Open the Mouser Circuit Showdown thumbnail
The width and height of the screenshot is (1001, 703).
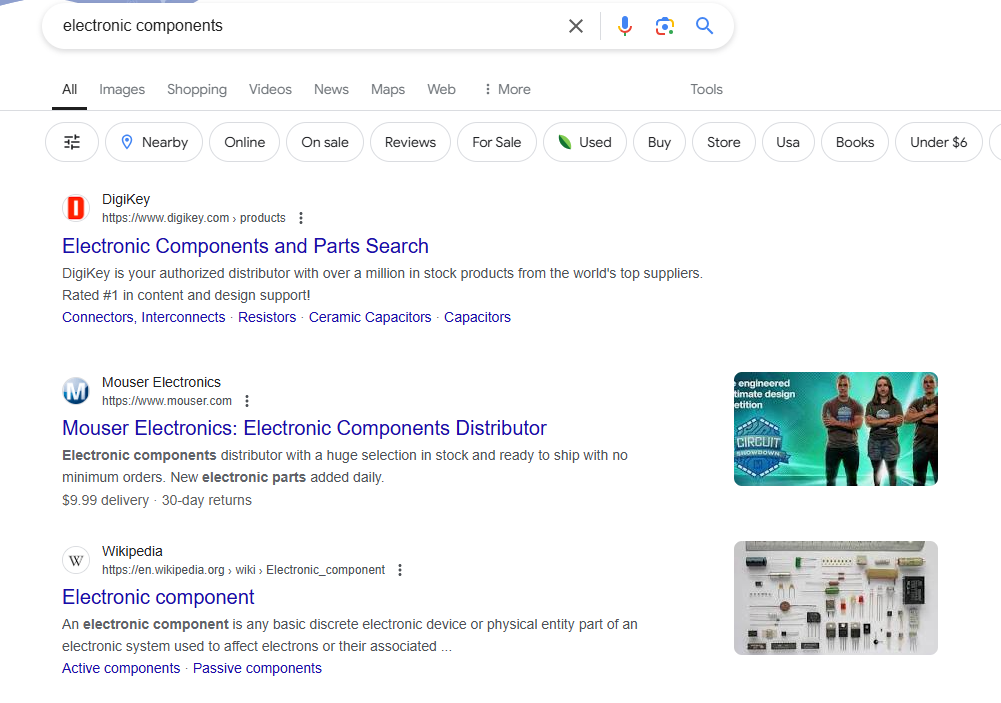836,429
